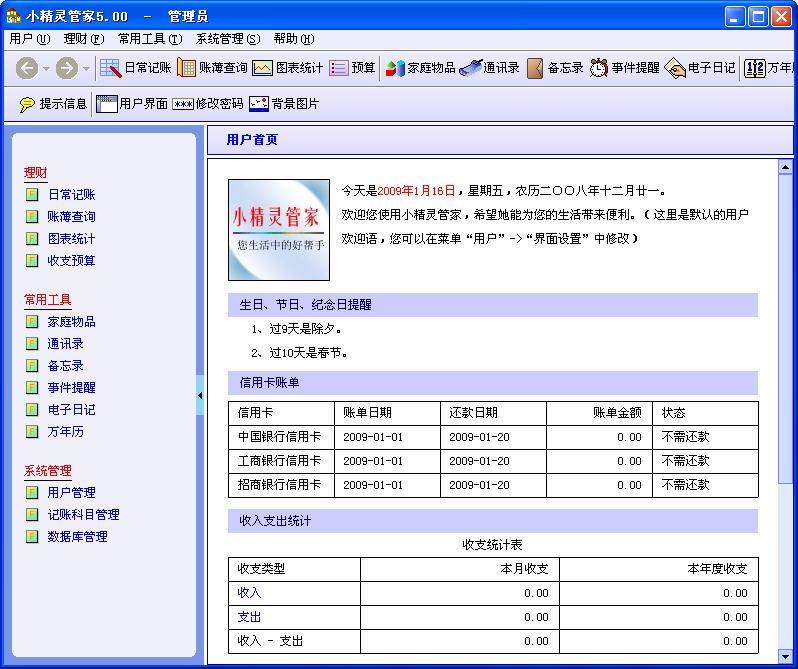Click sidebar icon beside 家庭物品
Image resolution: width=798 pixels, height=669 pixels.
(x=32, y=322)
